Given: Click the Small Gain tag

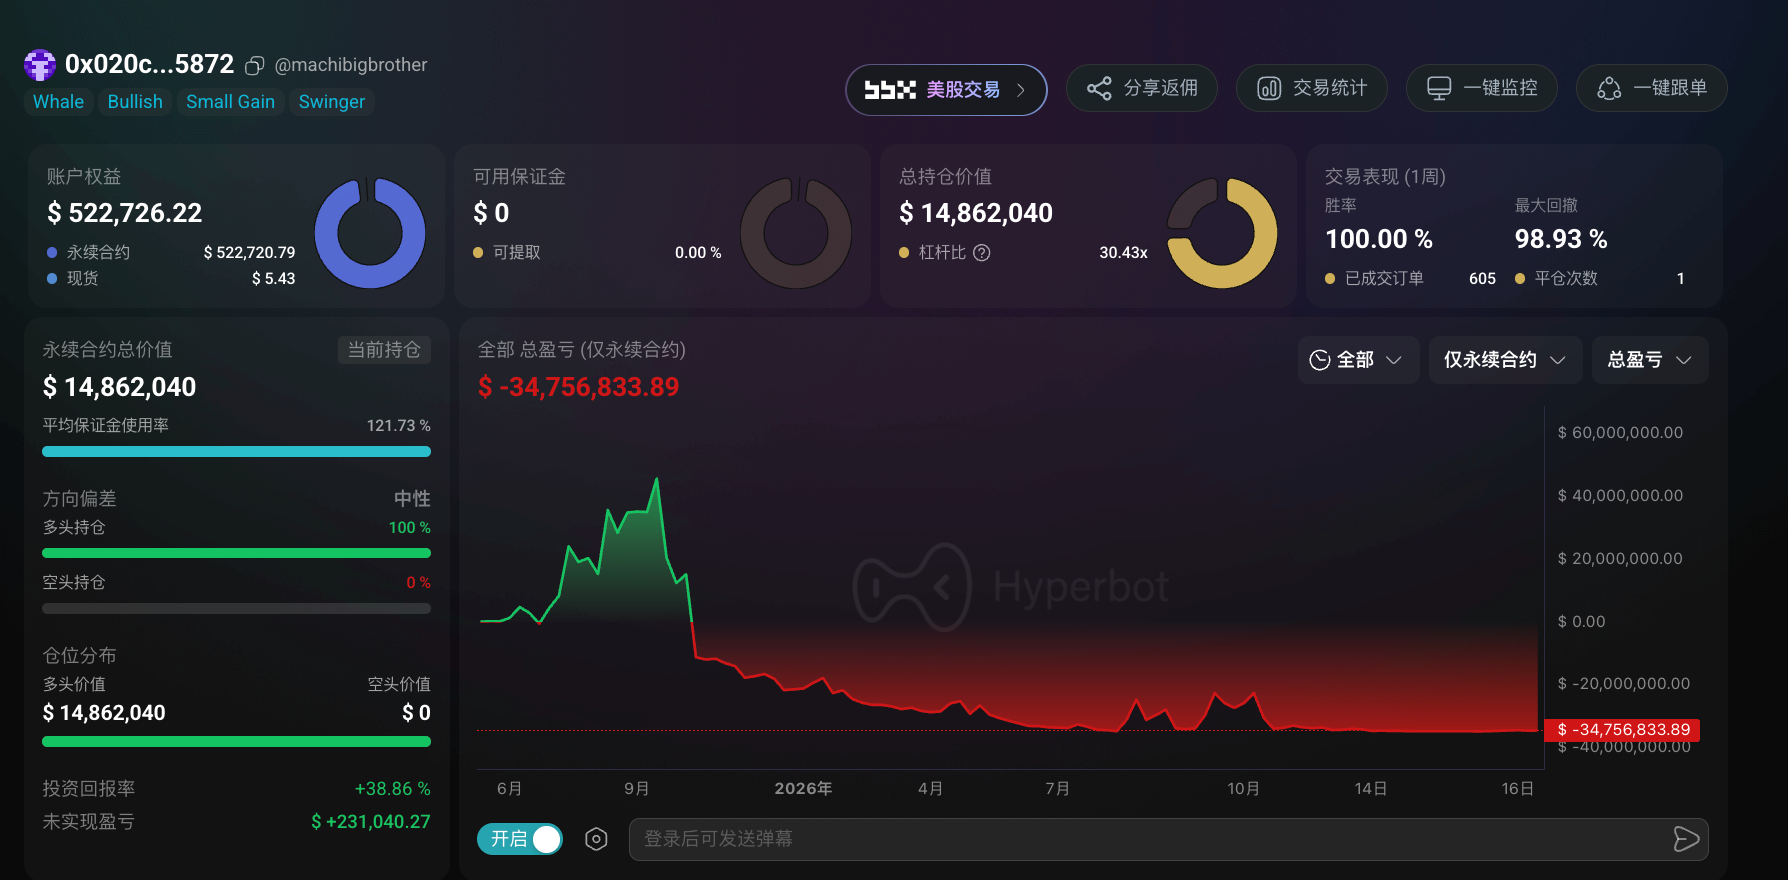Looking at the screenshot, I should click(230, 102).
